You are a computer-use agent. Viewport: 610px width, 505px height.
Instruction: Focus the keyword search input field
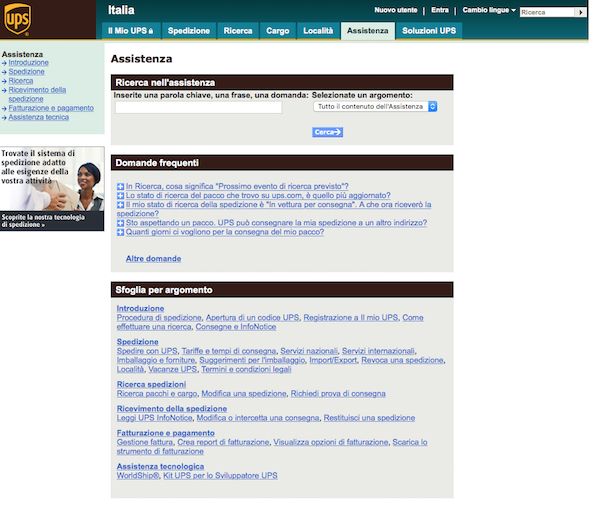198,107
